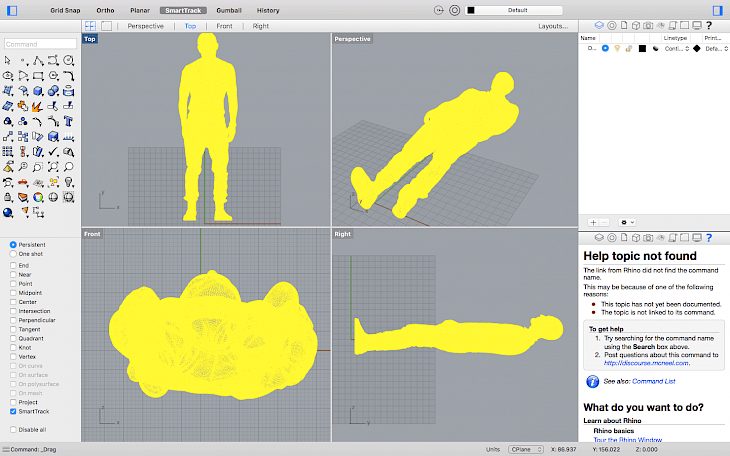Click the red car icon

point(23,182)
